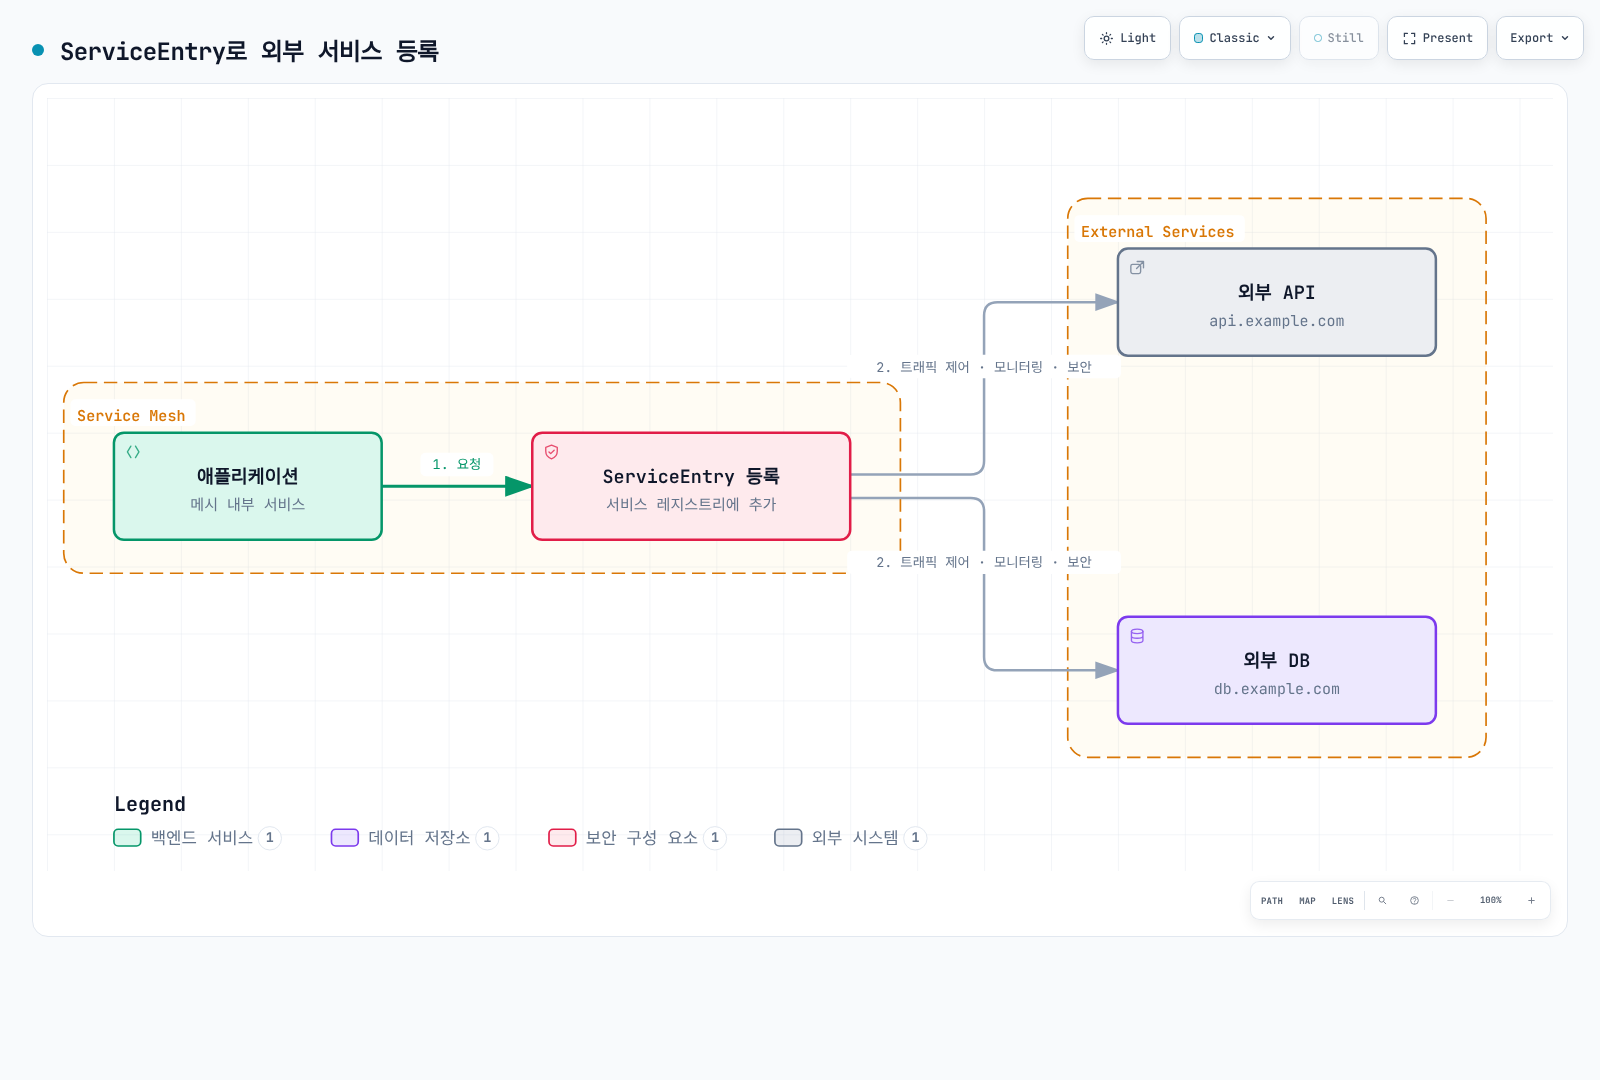Click the Service Mesh group label
Screen dimensions: 1600x1080
tap(131, 416)
